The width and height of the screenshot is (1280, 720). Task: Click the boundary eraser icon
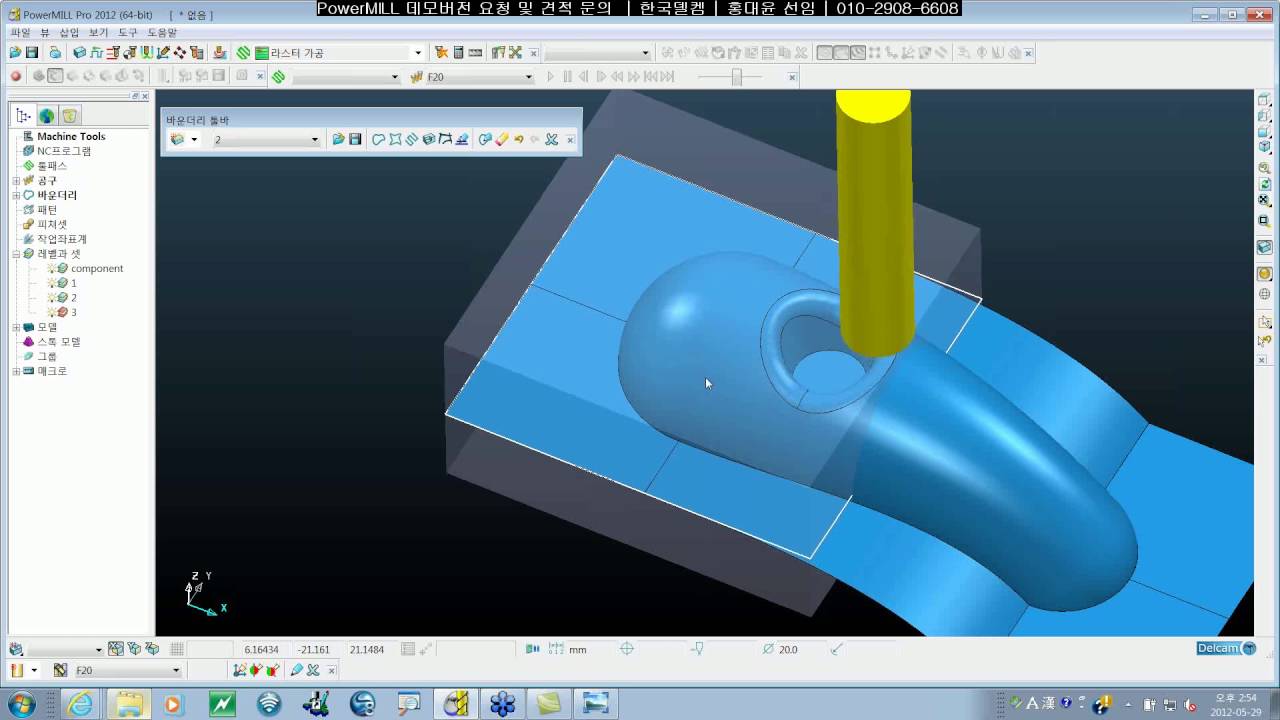click(502, 139)
